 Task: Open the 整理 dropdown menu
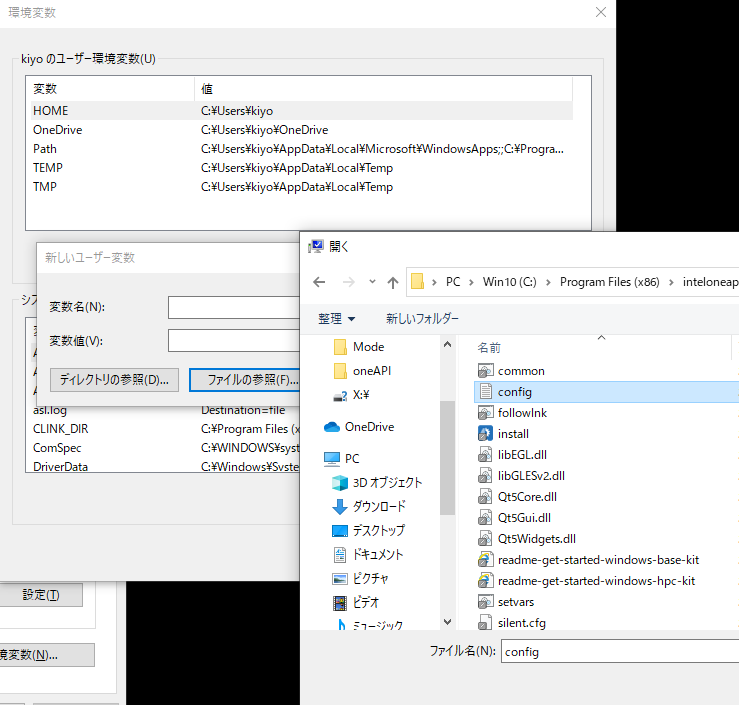point(337,319)
